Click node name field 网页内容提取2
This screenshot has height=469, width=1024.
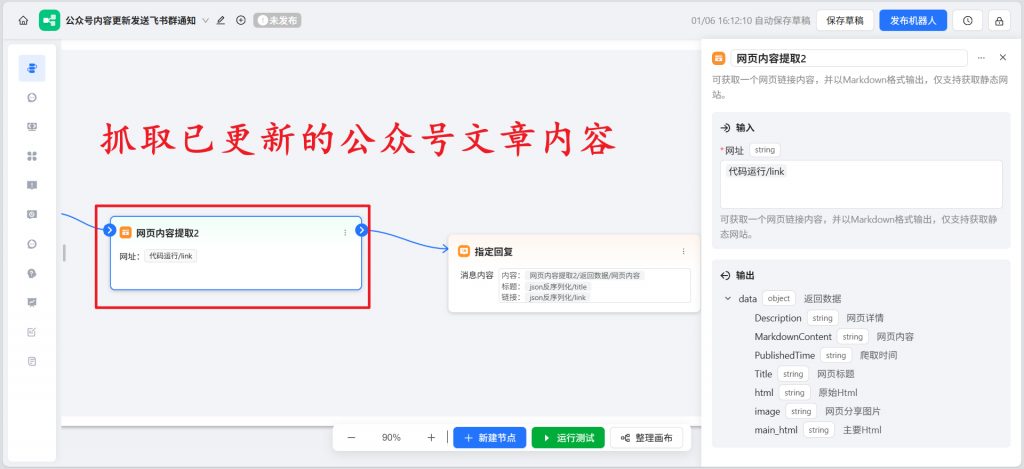(848, 58)
